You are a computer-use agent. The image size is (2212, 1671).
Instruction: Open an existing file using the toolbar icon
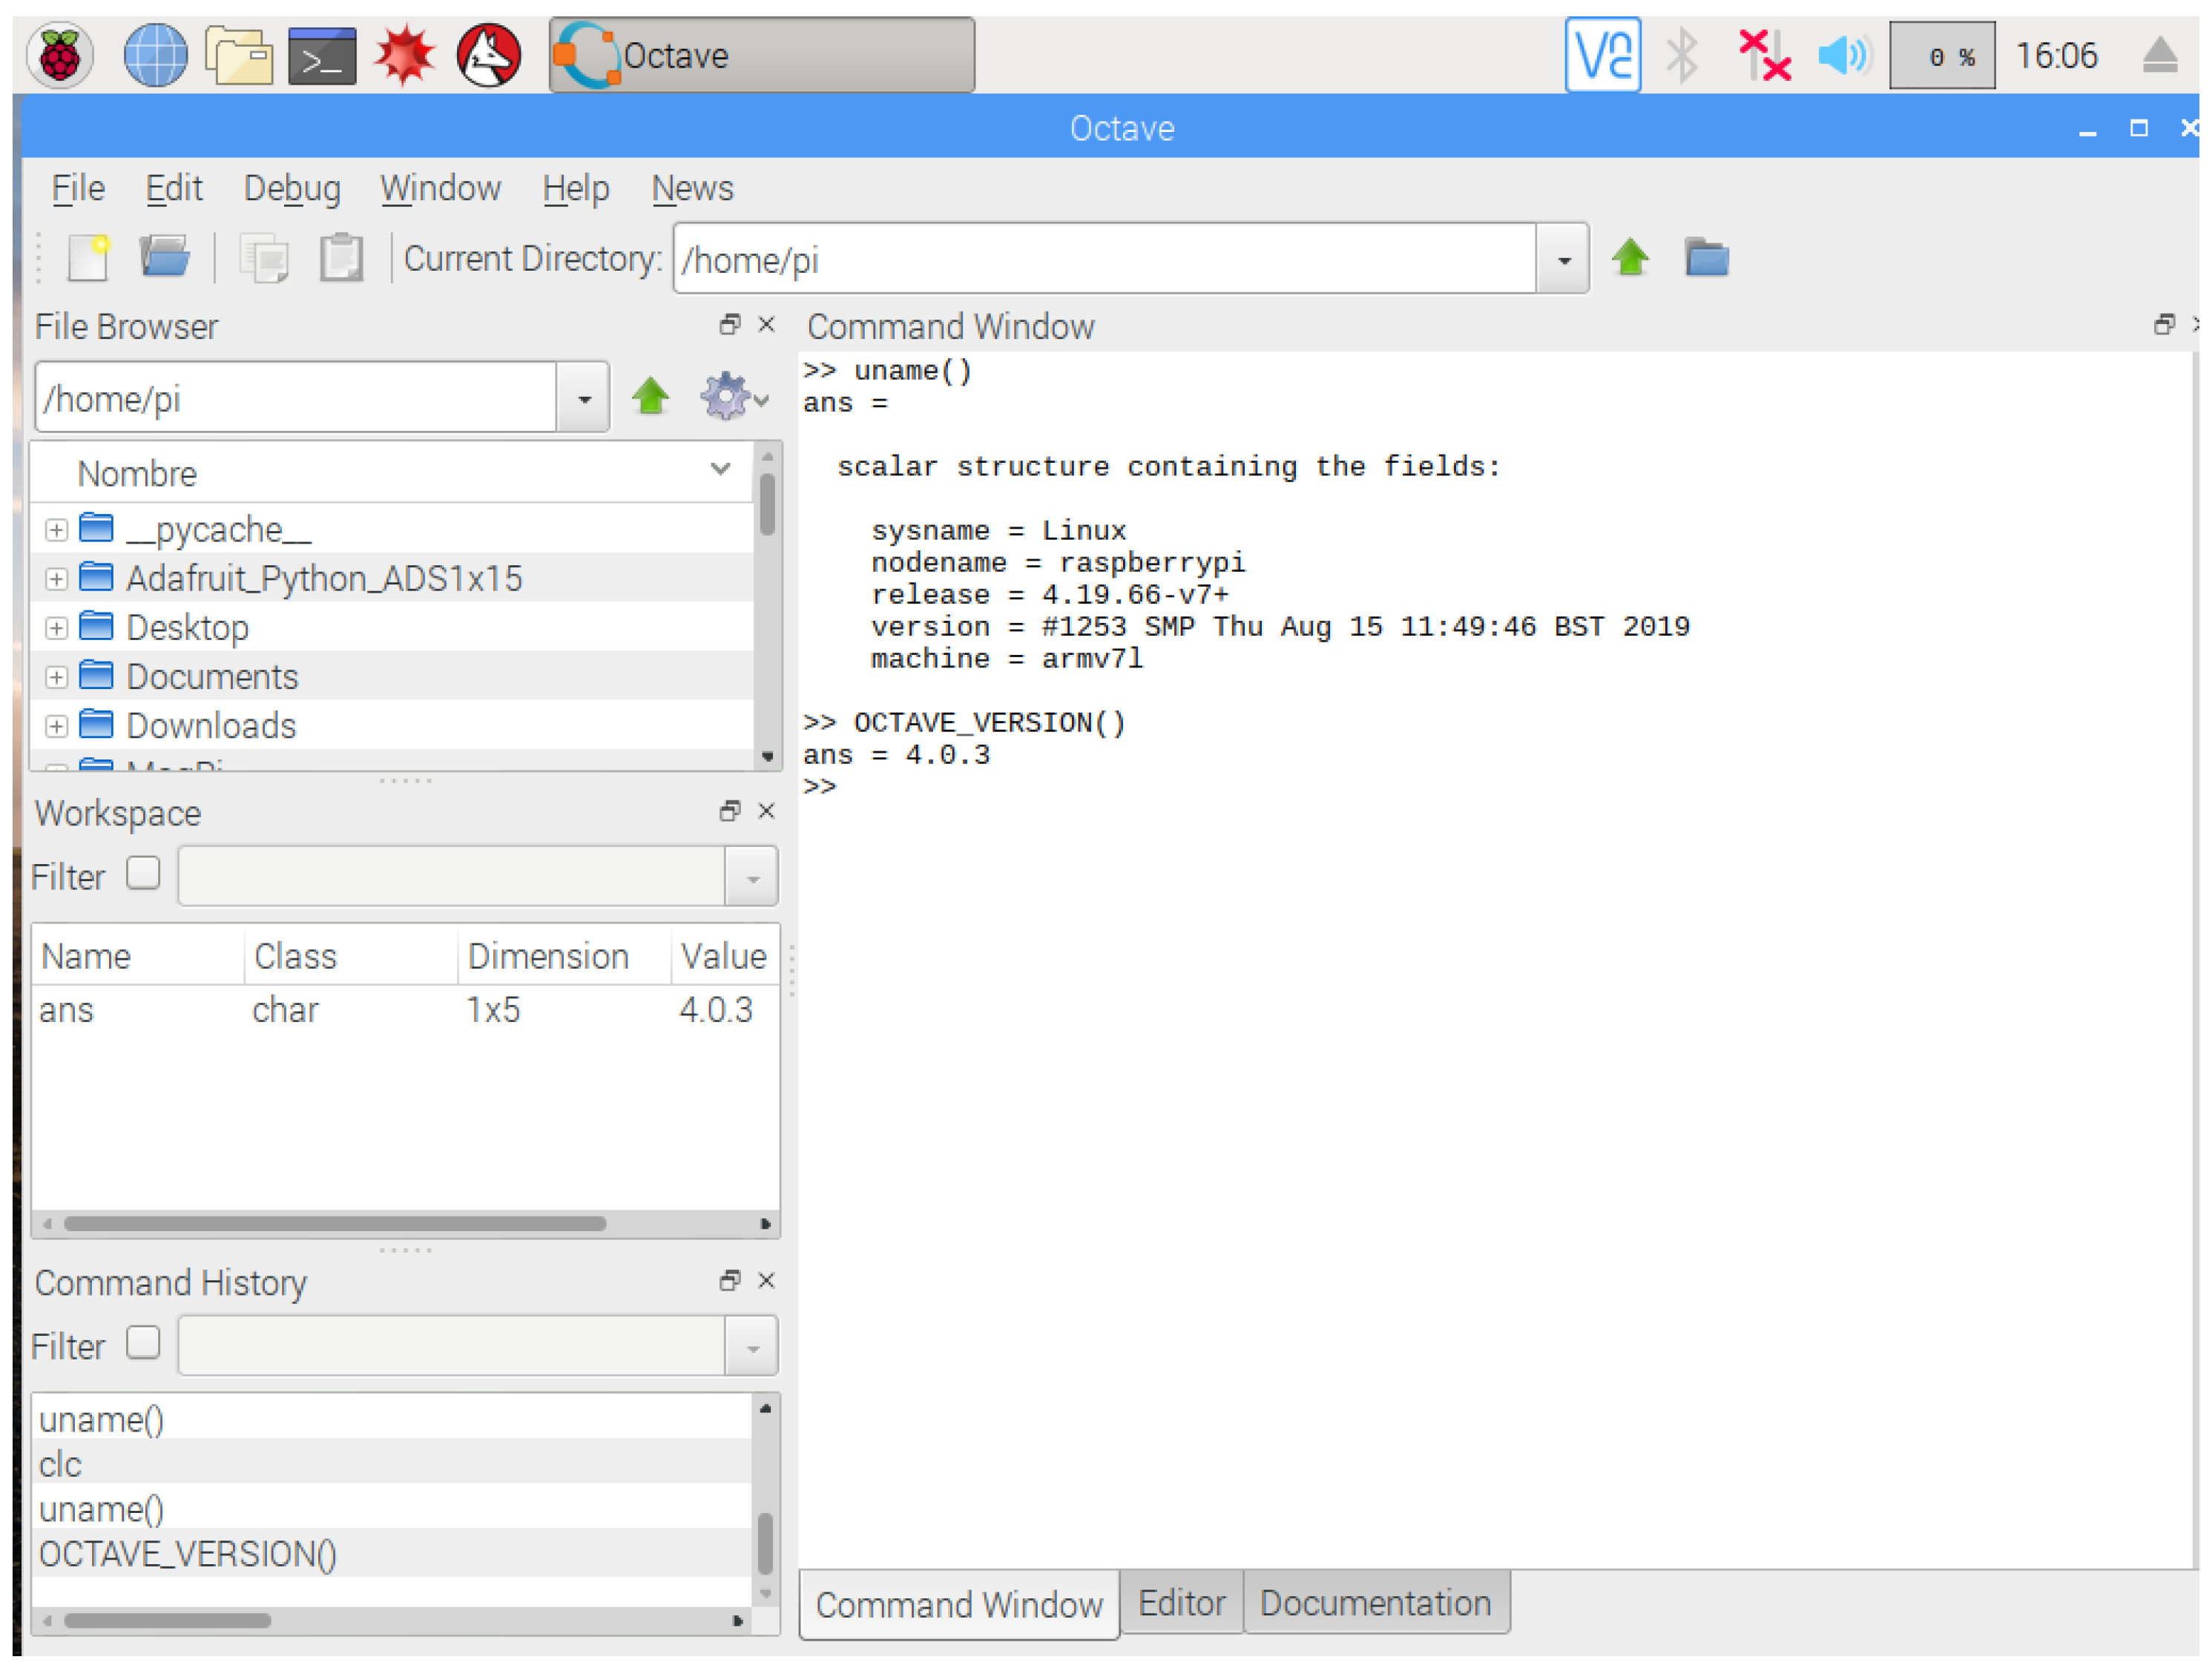click(x=165, y=258)
